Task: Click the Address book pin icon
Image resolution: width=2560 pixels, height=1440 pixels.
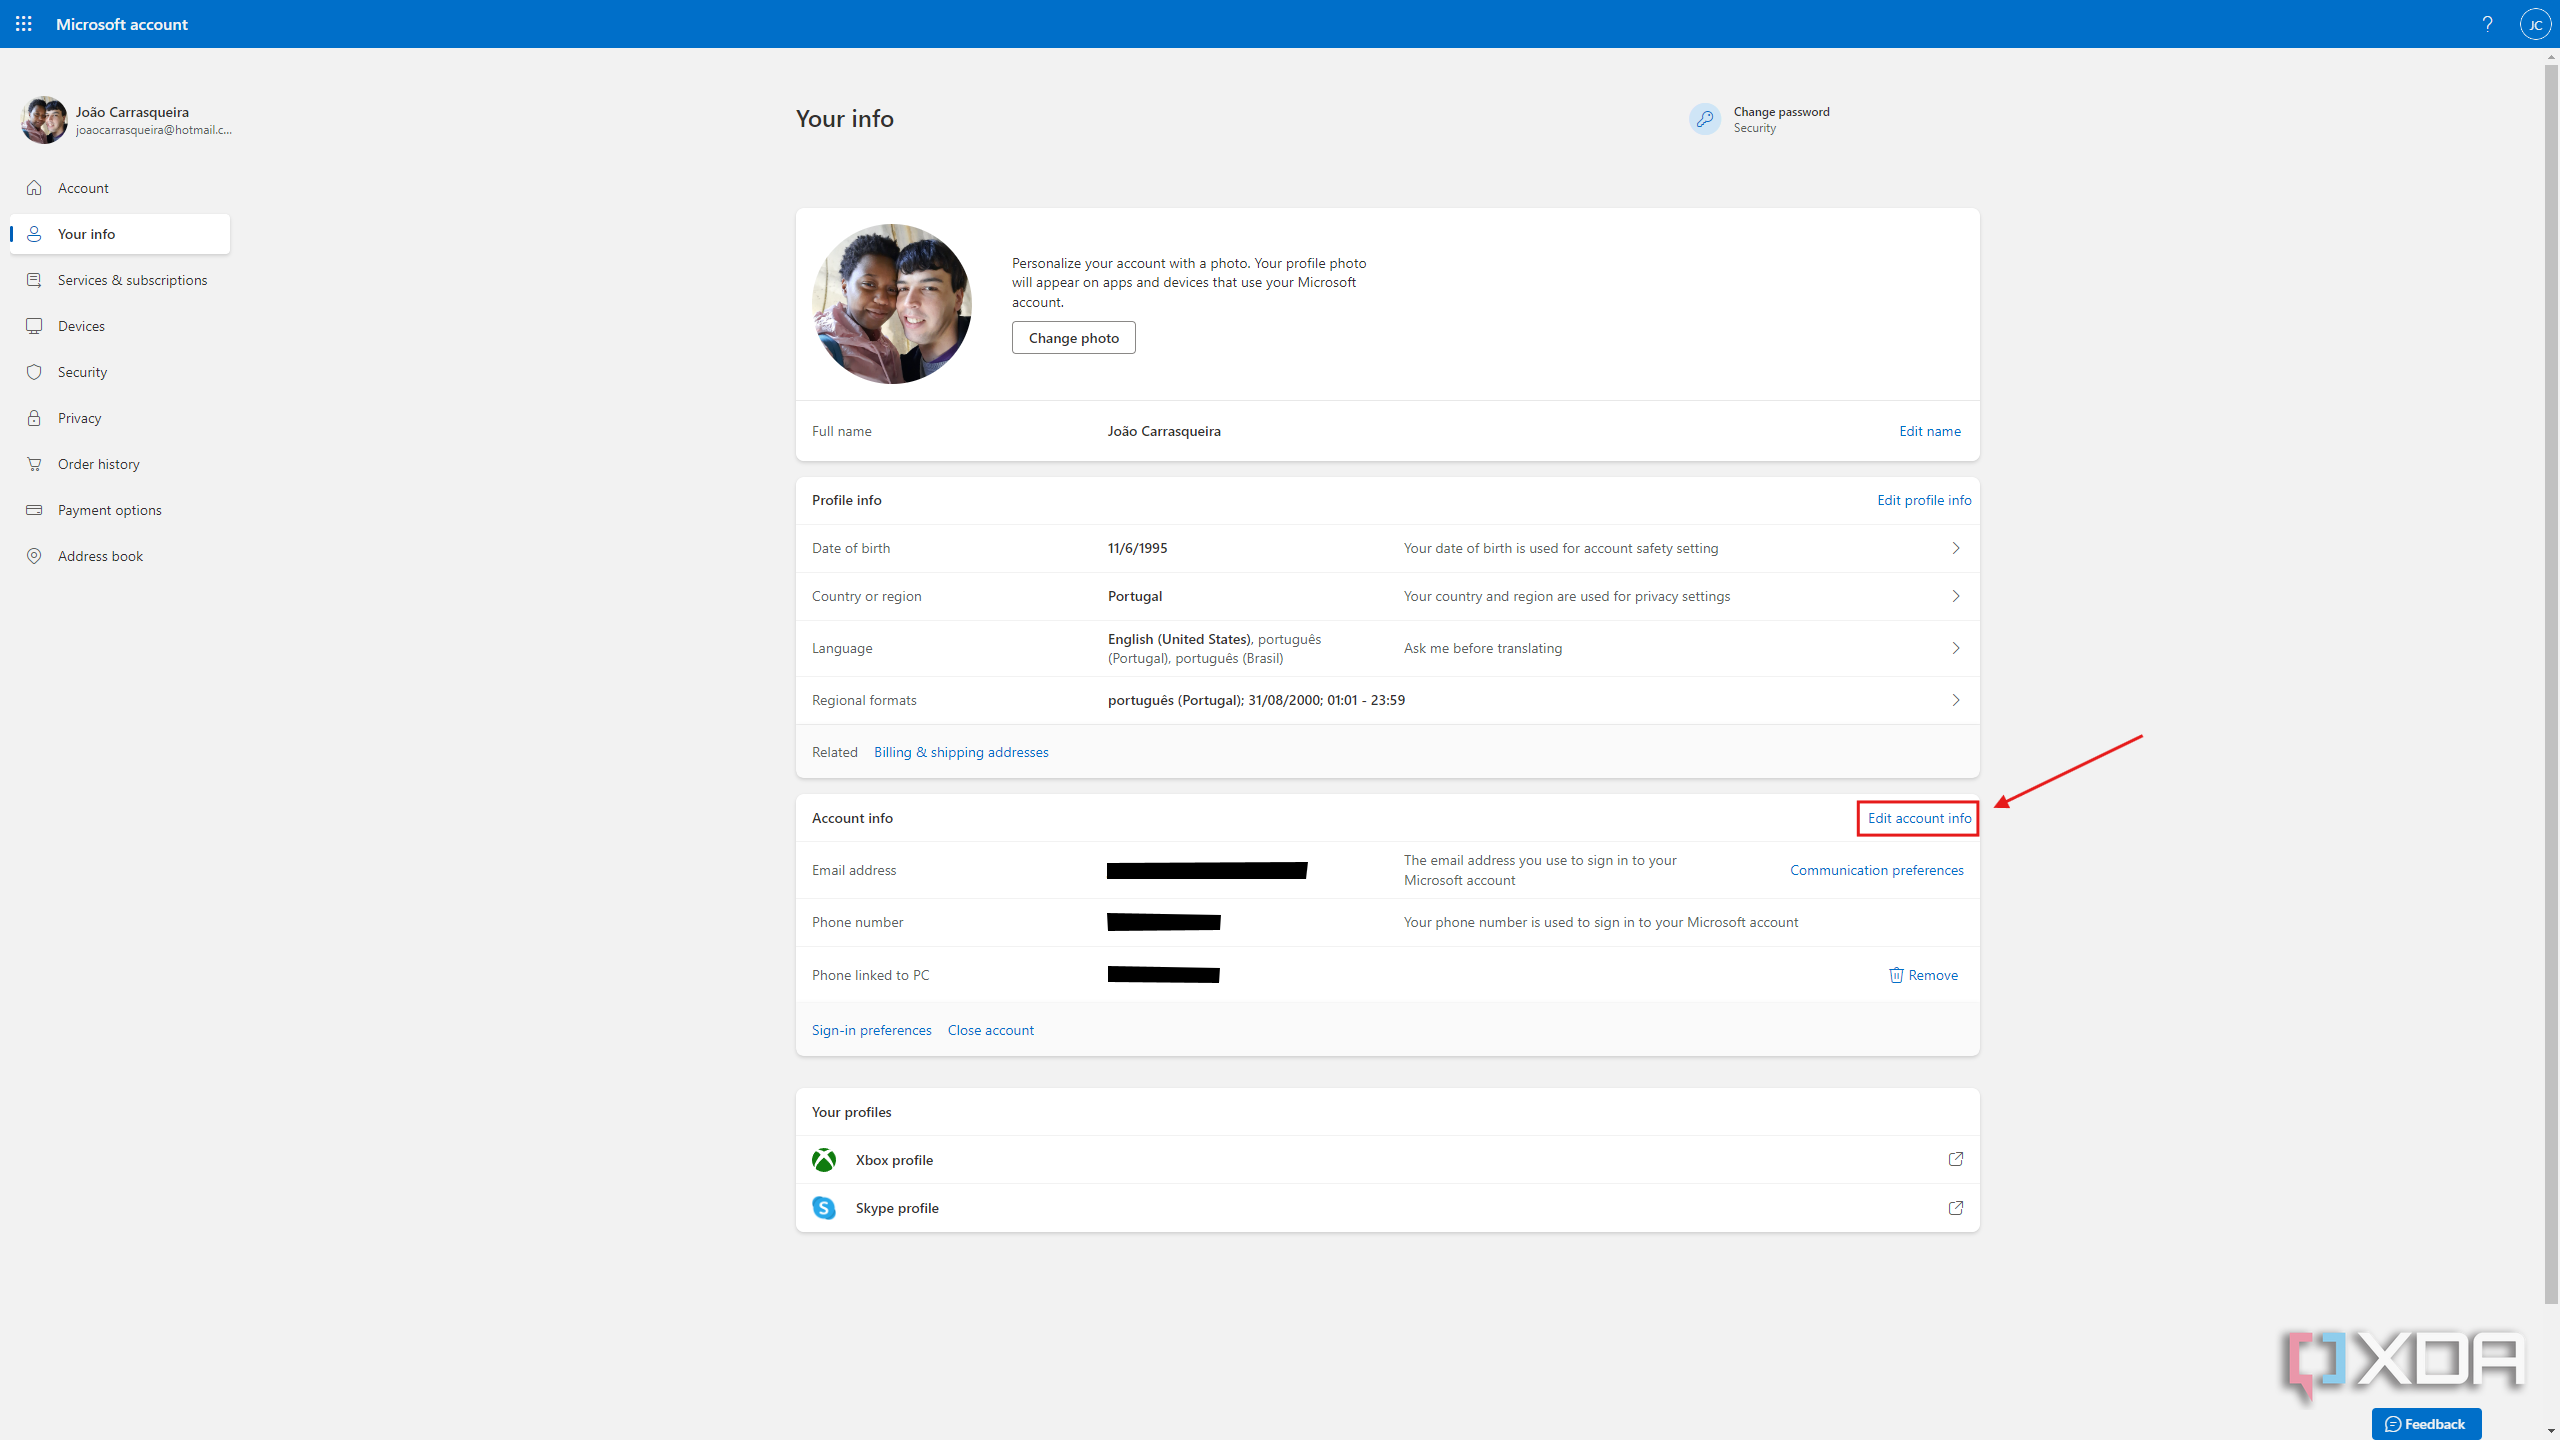Action: click(34, 556)
